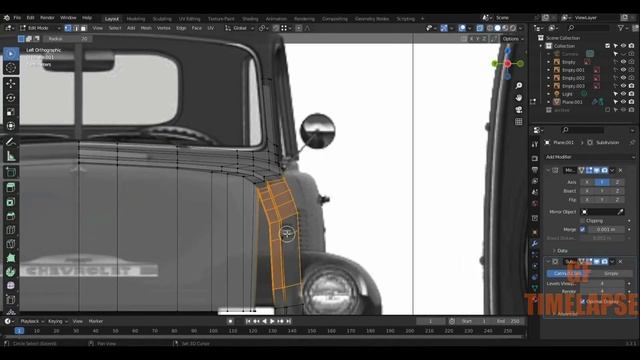Image resolution: width=640 pixels, height=360 pixels.
Task: Select the Move tool
Action: coord(11,84)
